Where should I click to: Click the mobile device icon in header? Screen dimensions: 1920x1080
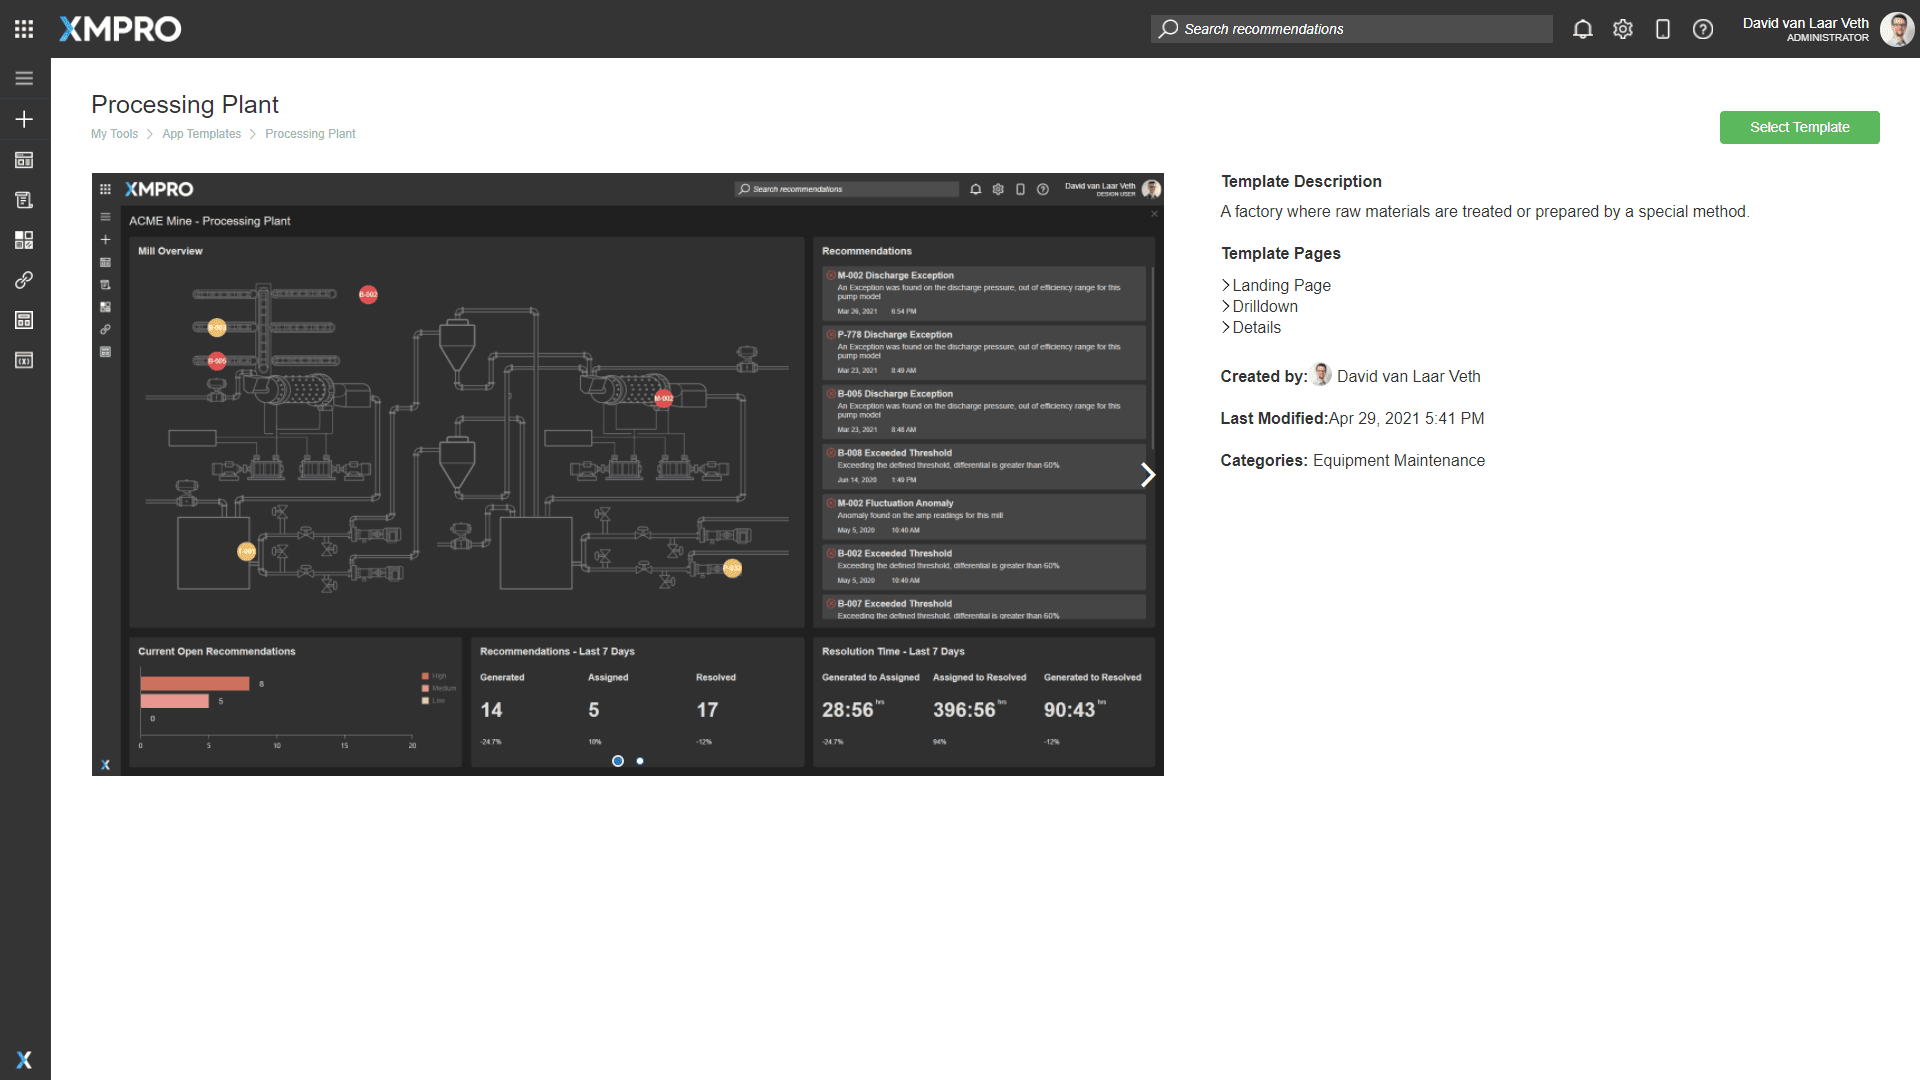1662,29
